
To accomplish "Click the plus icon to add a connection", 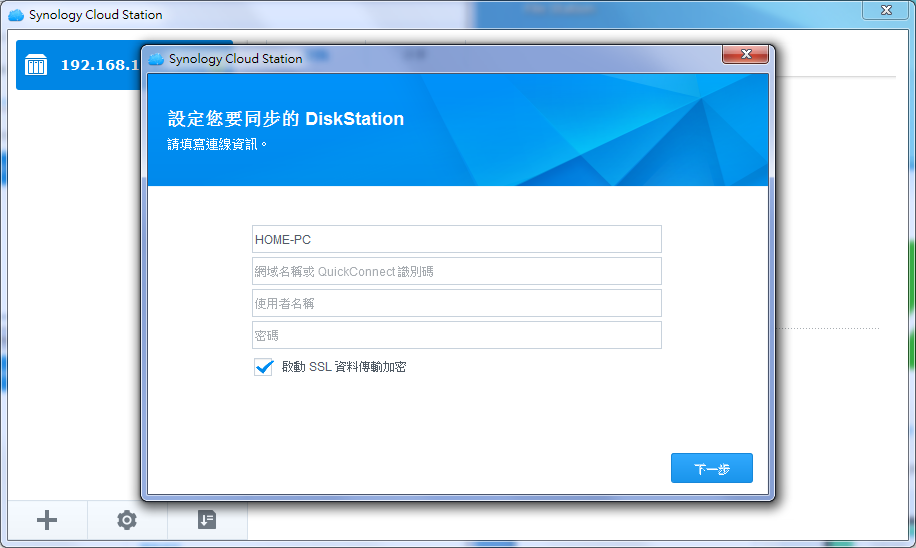I will tap(47, 520).
